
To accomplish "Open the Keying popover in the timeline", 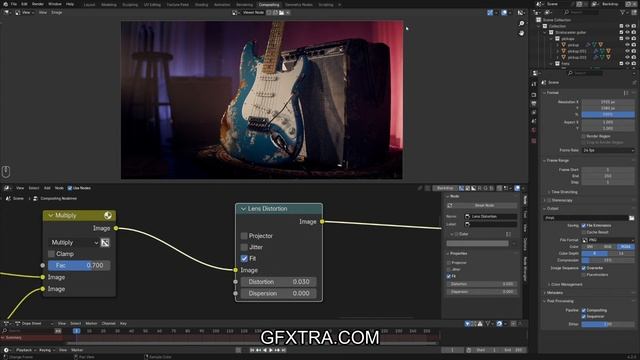I will click(47, 350).
